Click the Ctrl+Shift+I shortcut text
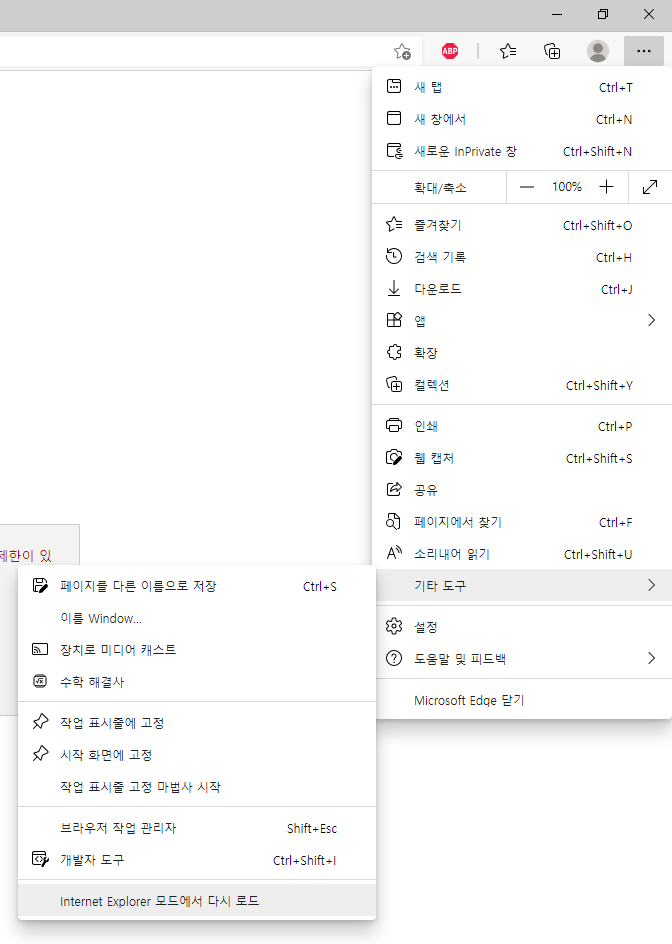 [305, 860]
